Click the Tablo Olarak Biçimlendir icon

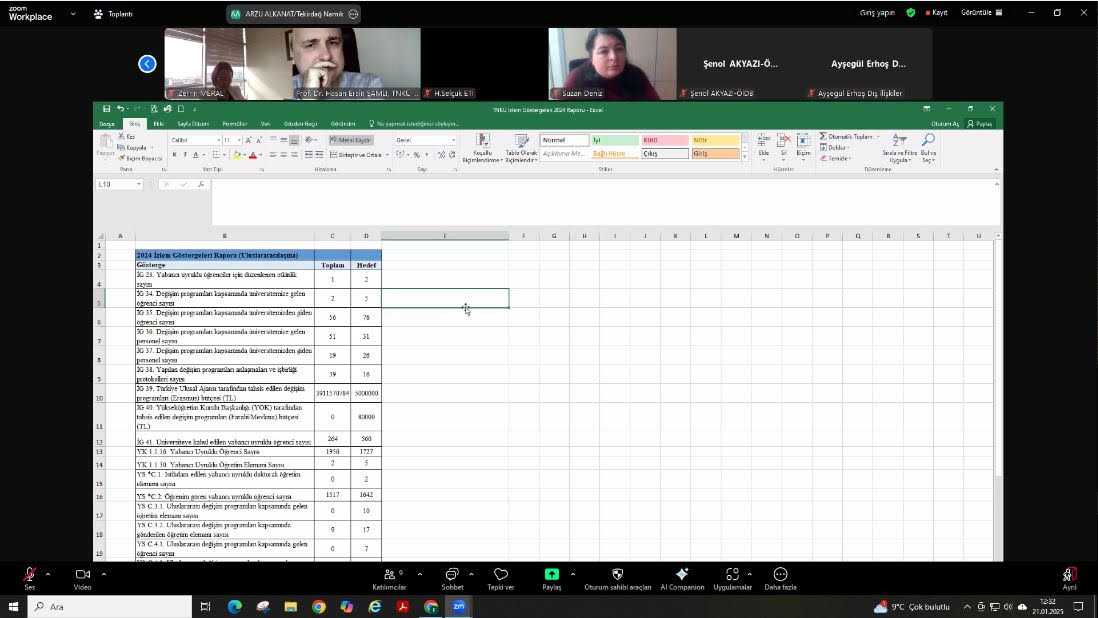point(522,141)
